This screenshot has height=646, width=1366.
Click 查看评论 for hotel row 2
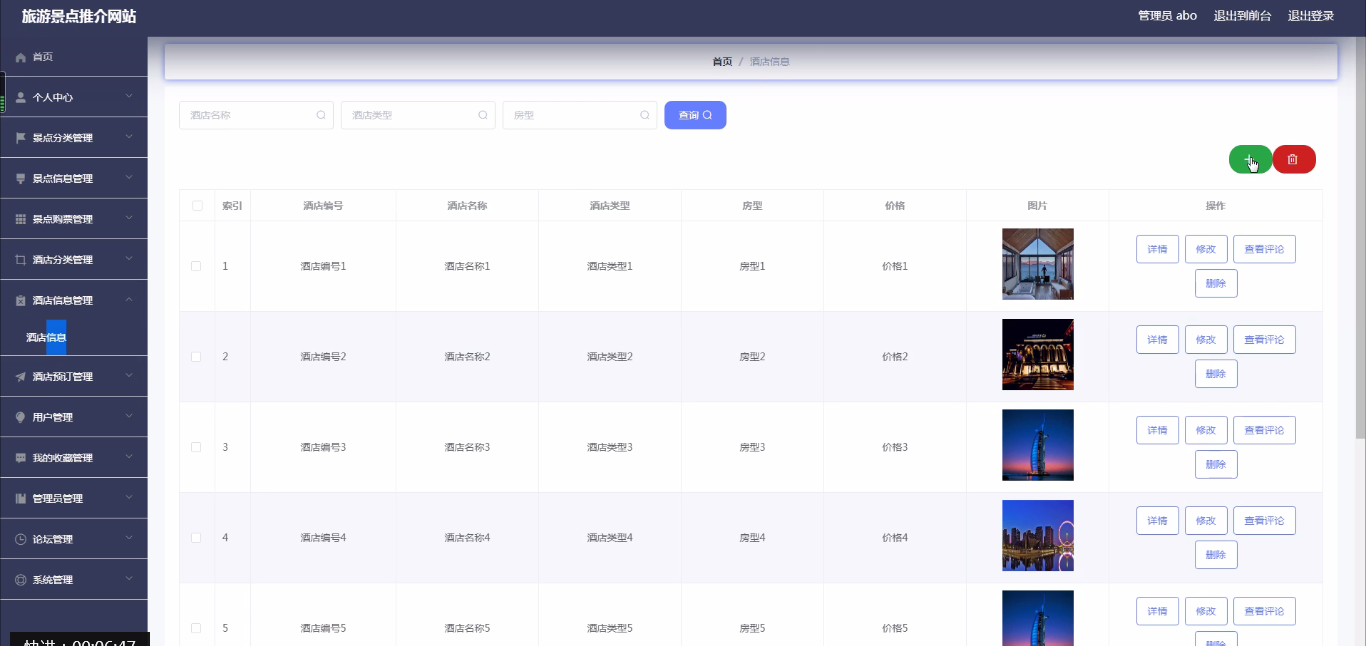pos(1264,339)
